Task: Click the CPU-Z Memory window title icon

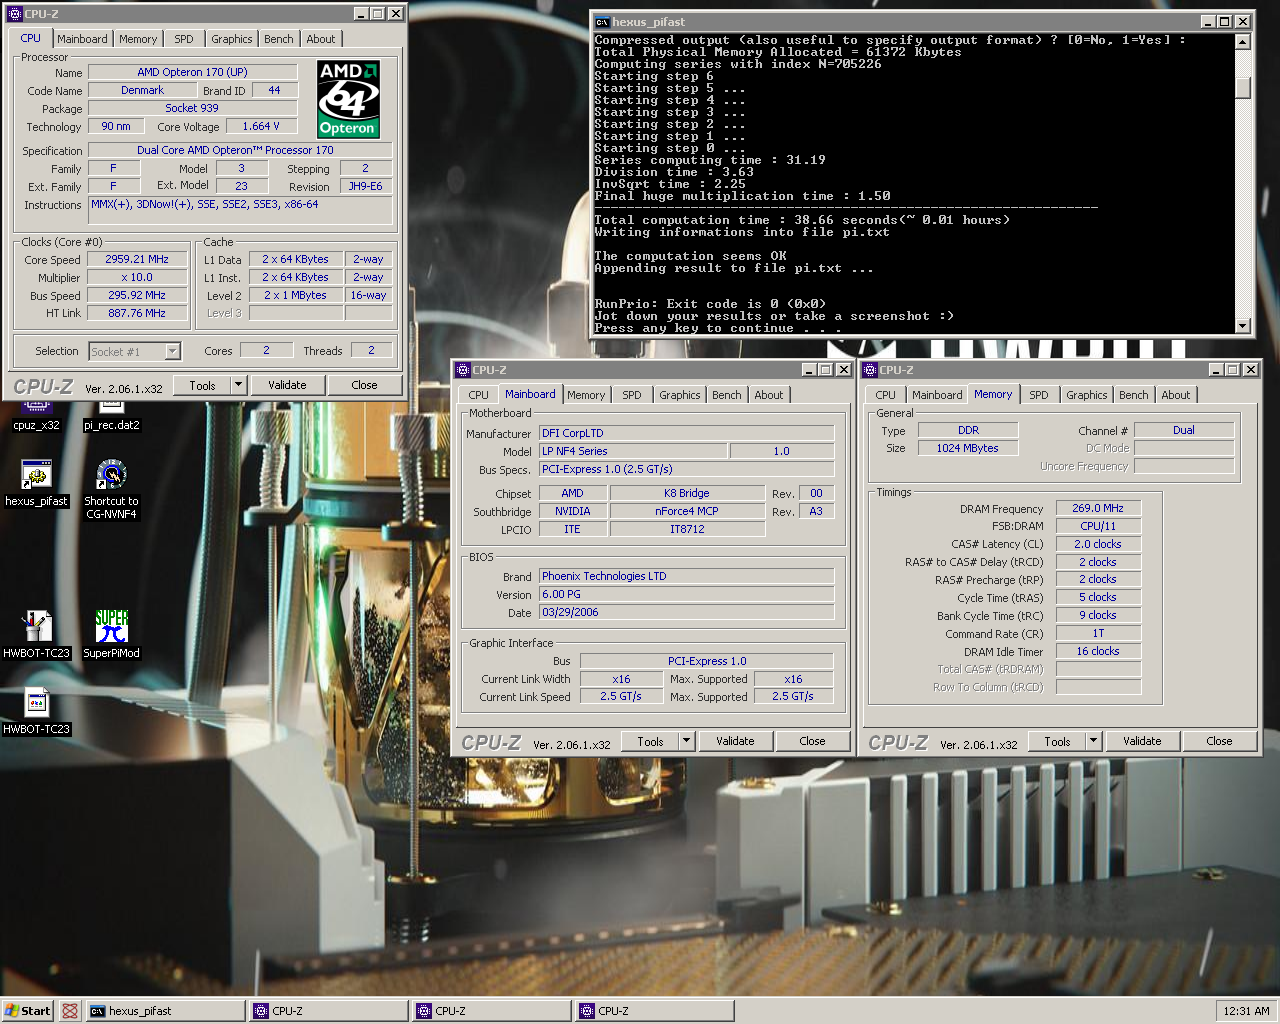Action: point(870,370)
